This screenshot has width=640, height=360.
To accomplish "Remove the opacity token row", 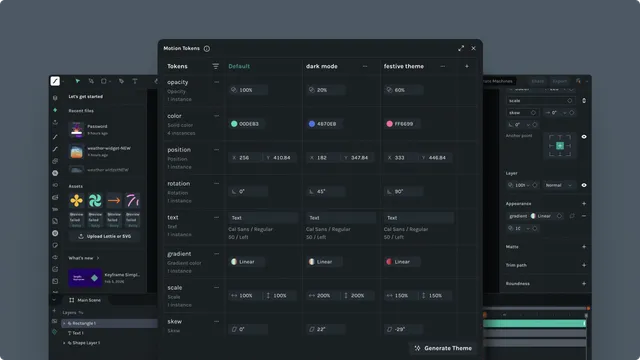I will pyautogui.click(x=217, y=82).
